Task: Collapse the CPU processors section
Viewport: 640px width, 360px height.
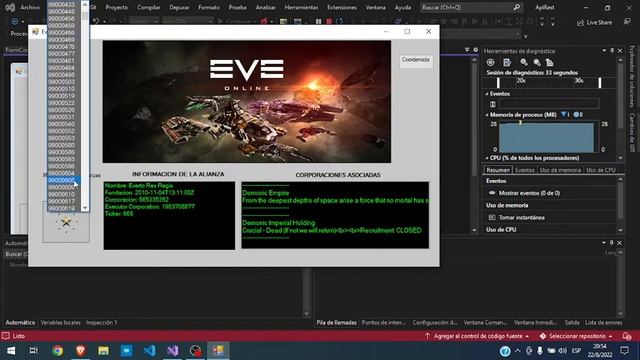Action: coord(487,158)
